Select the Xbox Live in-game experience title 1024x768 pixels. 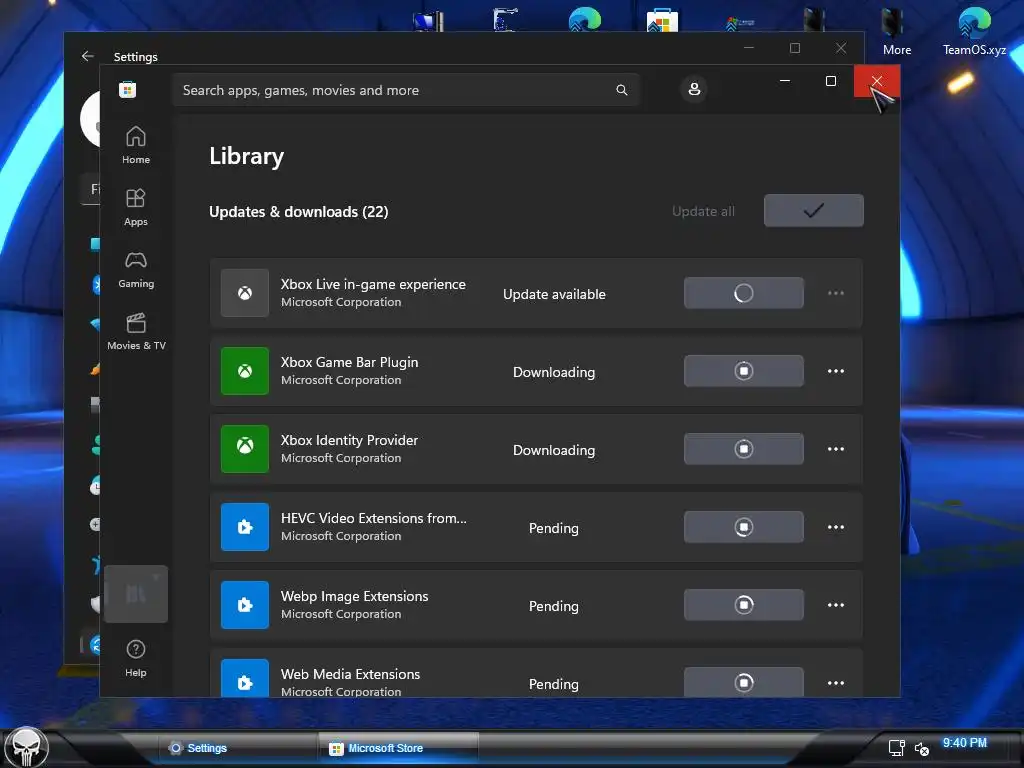coord(373,284)
